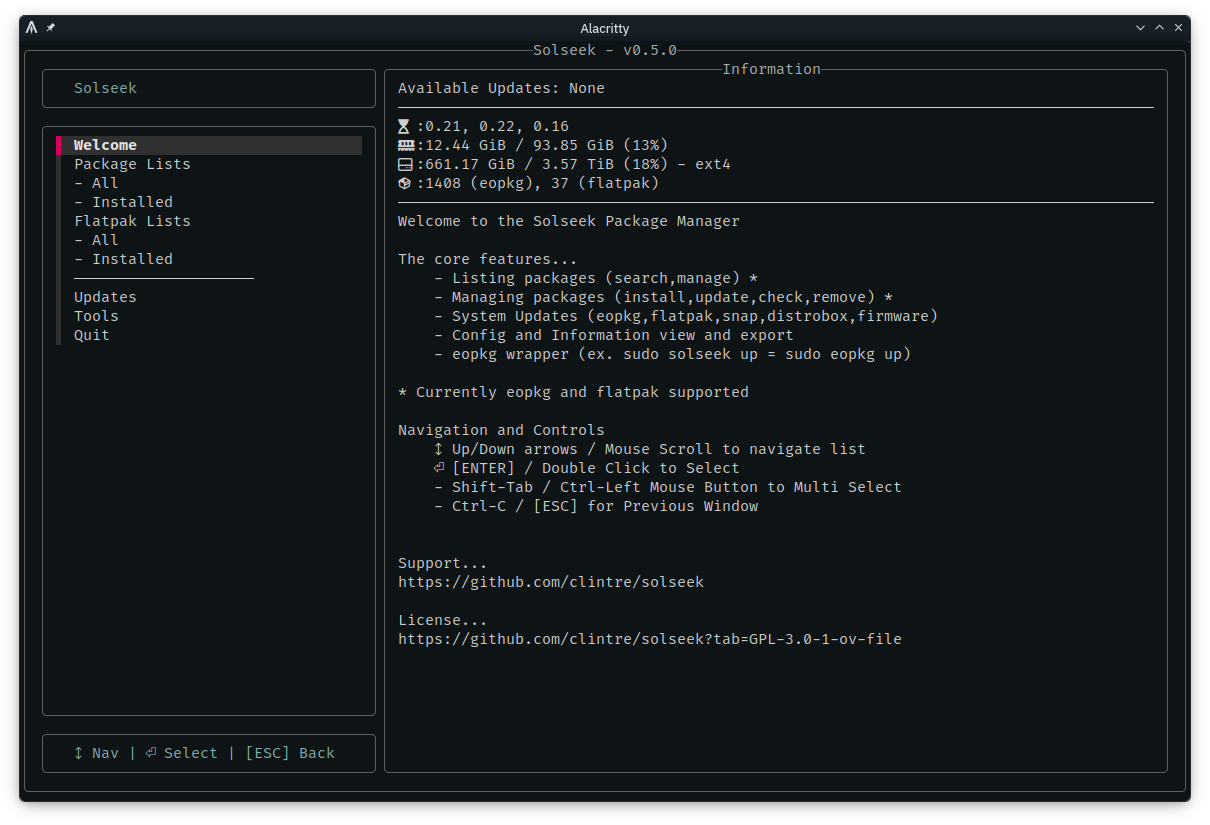Screen dimensions: 1210x825
Task: Click the disk usage icon
Action: click(405, 164)
